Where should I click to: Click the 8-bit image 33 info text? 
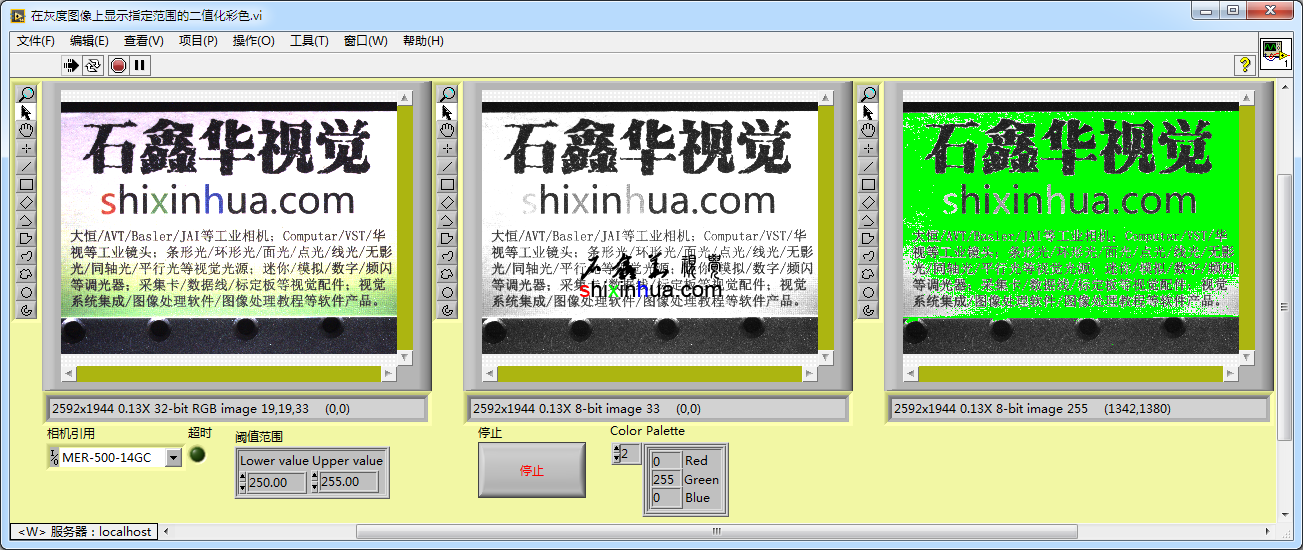pos(586,408)
